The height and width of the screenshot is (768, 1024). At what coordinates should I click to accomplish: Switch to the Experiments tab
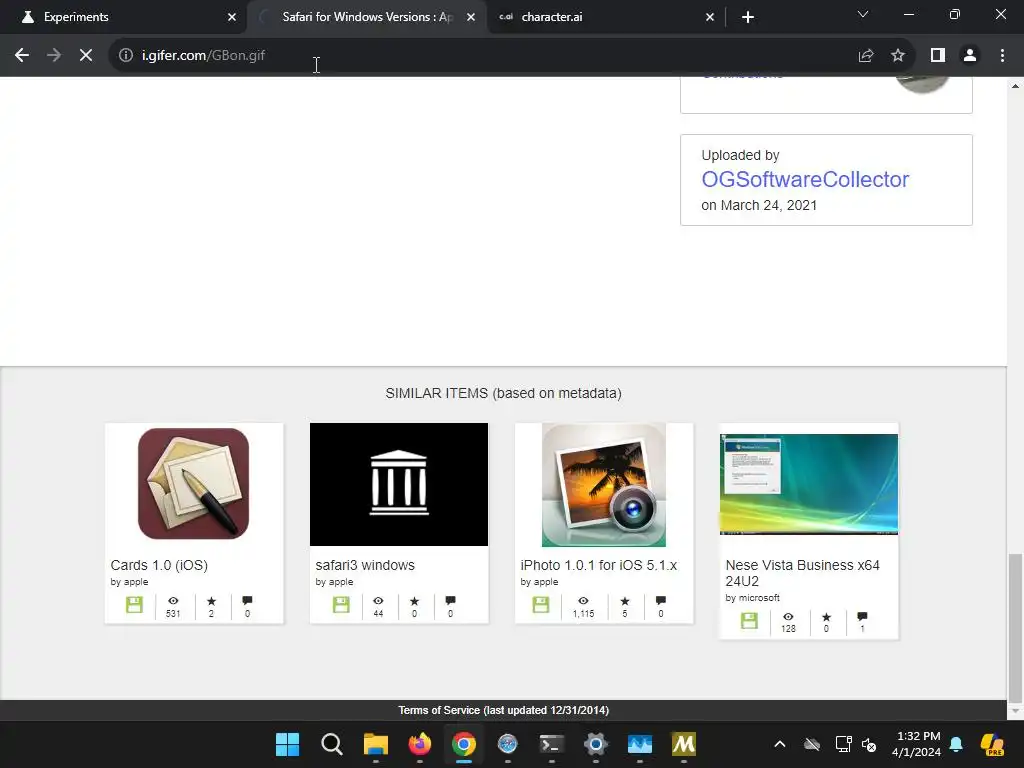point(123,17)
